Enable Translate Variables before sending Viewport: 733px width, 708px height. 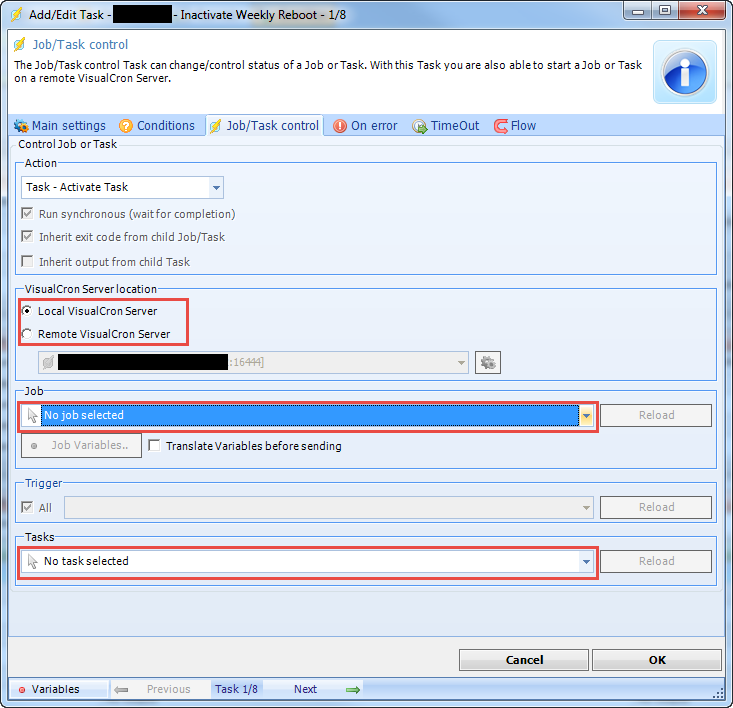(x=155, y=446)
